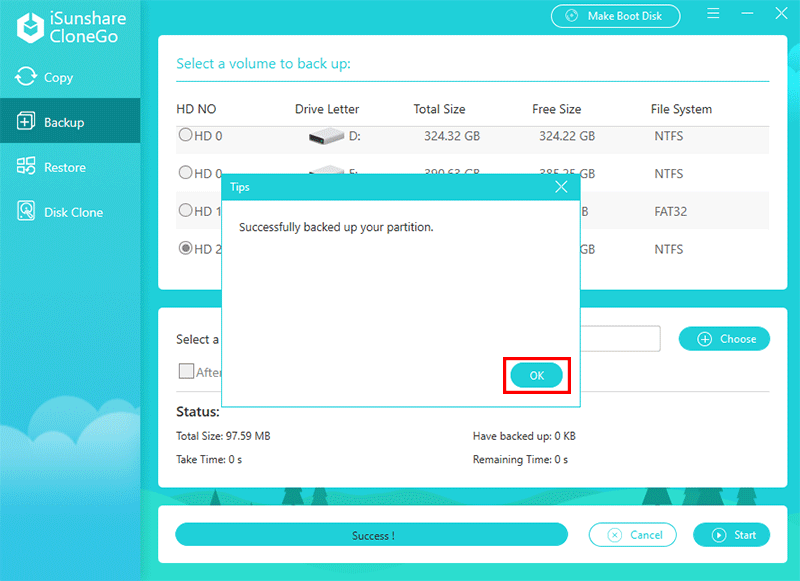This screenshot has width=800, height=581.
Task: Click the backup path input field
Action: tap(620, 339)
